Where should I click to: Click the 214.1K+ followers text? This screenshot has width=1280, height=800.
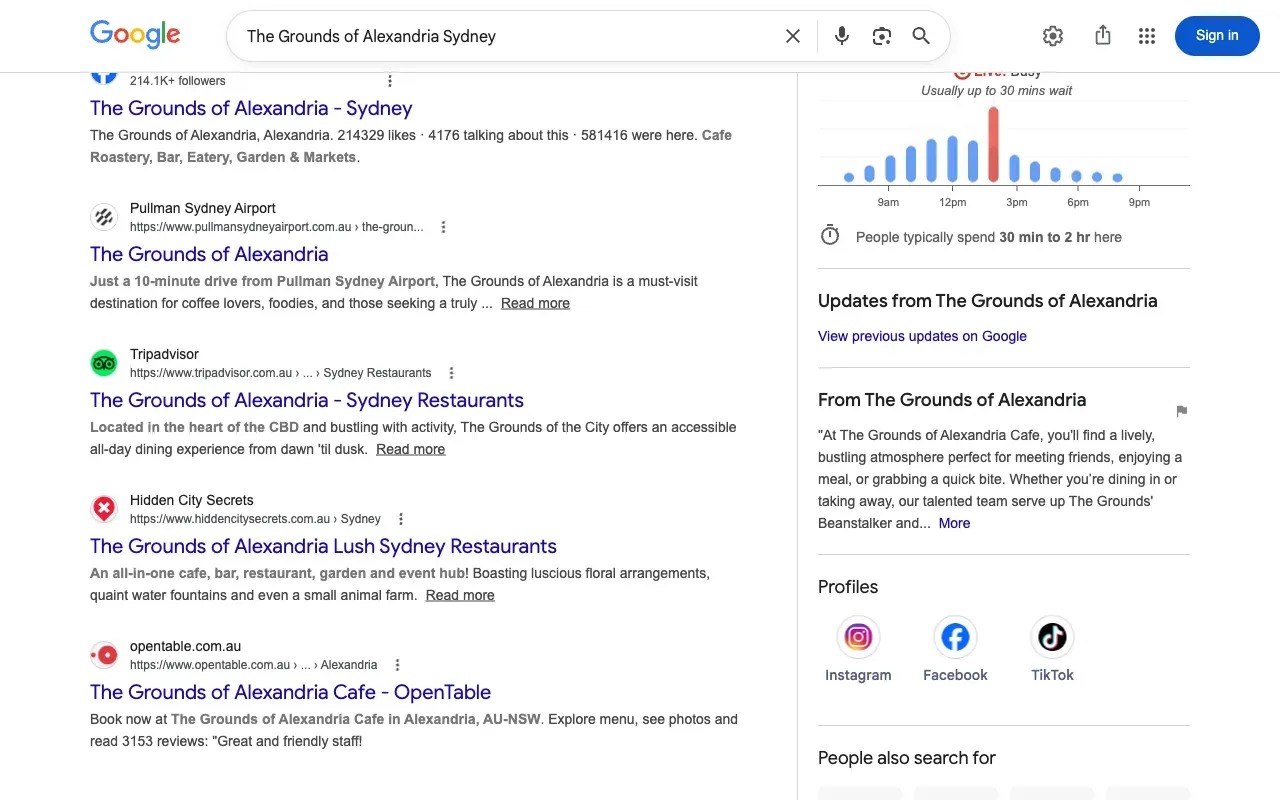178,81
